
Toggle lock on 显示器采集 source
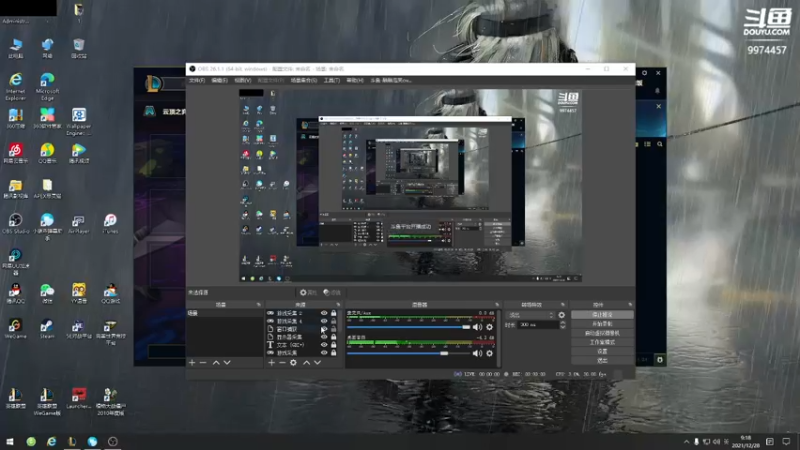pyautogui.click(x=334, y=337)
